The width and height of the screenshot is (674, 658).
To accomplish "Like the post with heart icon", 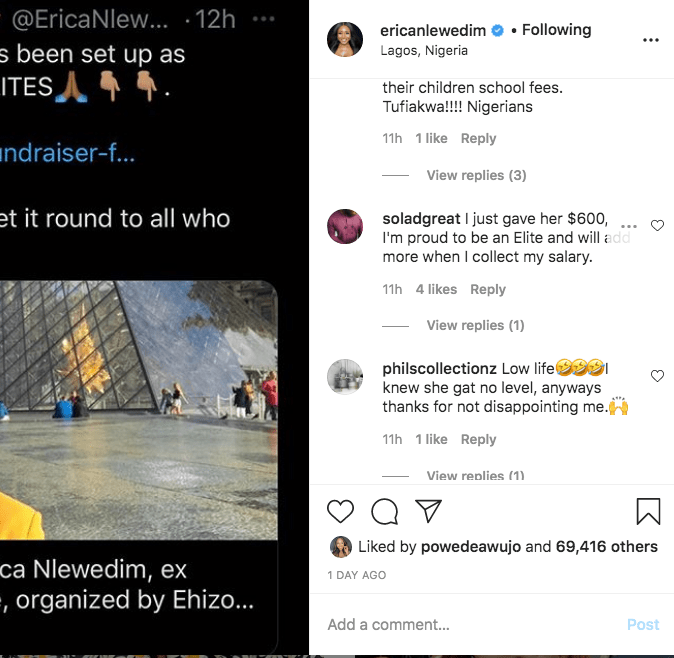I will (341, 512).
